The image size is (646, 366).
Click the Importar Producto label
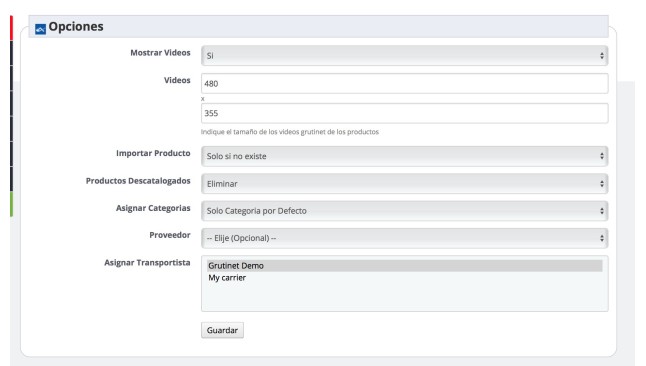[x=153, y=153]
